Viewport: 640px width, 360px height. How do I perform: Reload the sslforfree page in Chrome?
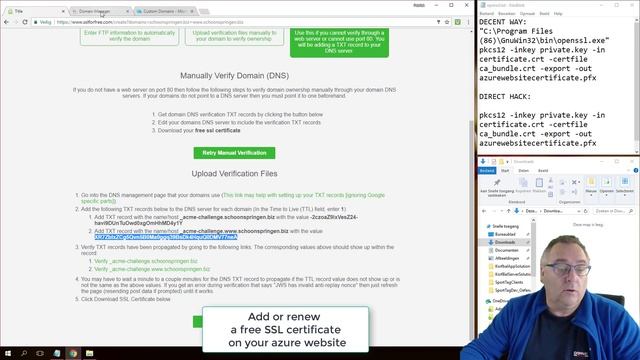pyautogui.click(x=25, y=22)
